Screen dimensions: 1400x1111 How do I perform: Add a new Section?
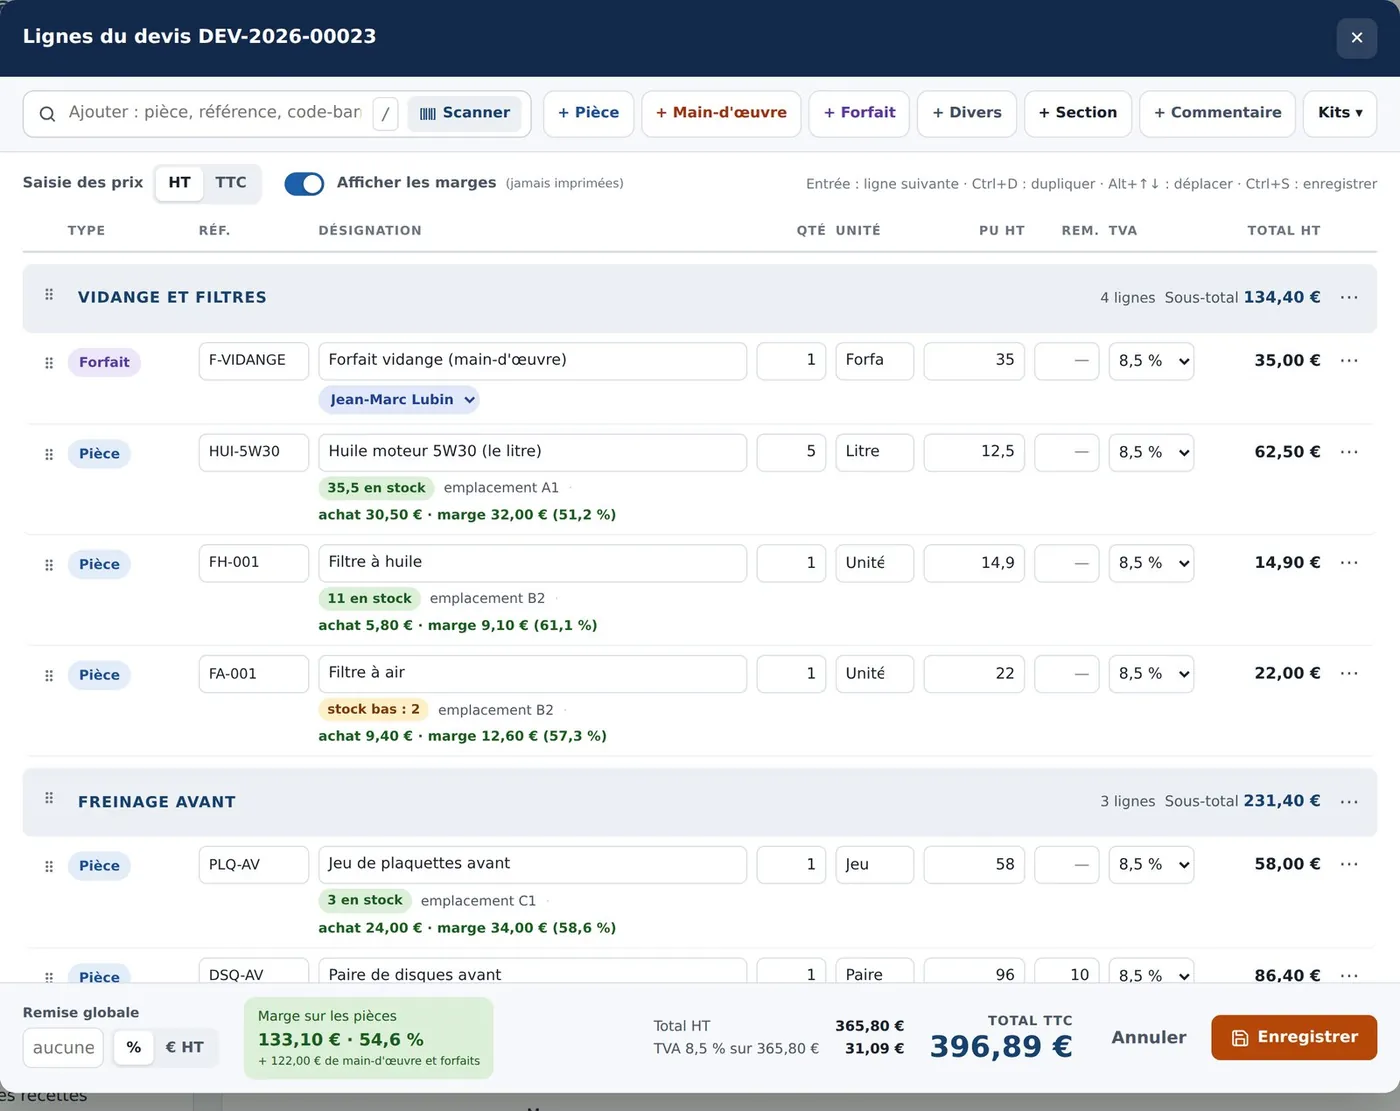pos(1078,113)
